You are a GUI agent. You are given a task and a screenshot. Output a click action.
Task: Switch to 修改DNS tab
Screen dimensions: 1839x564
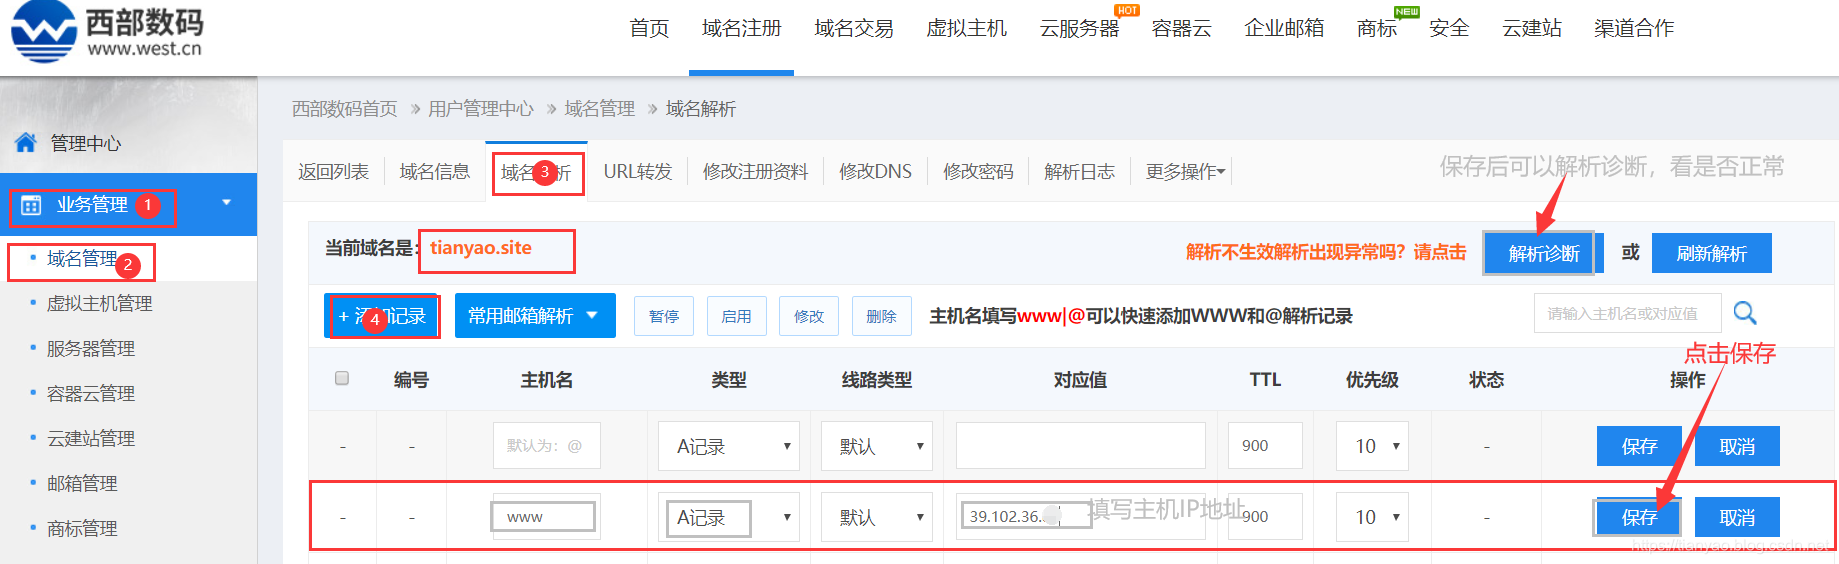(x=875, y=172)
